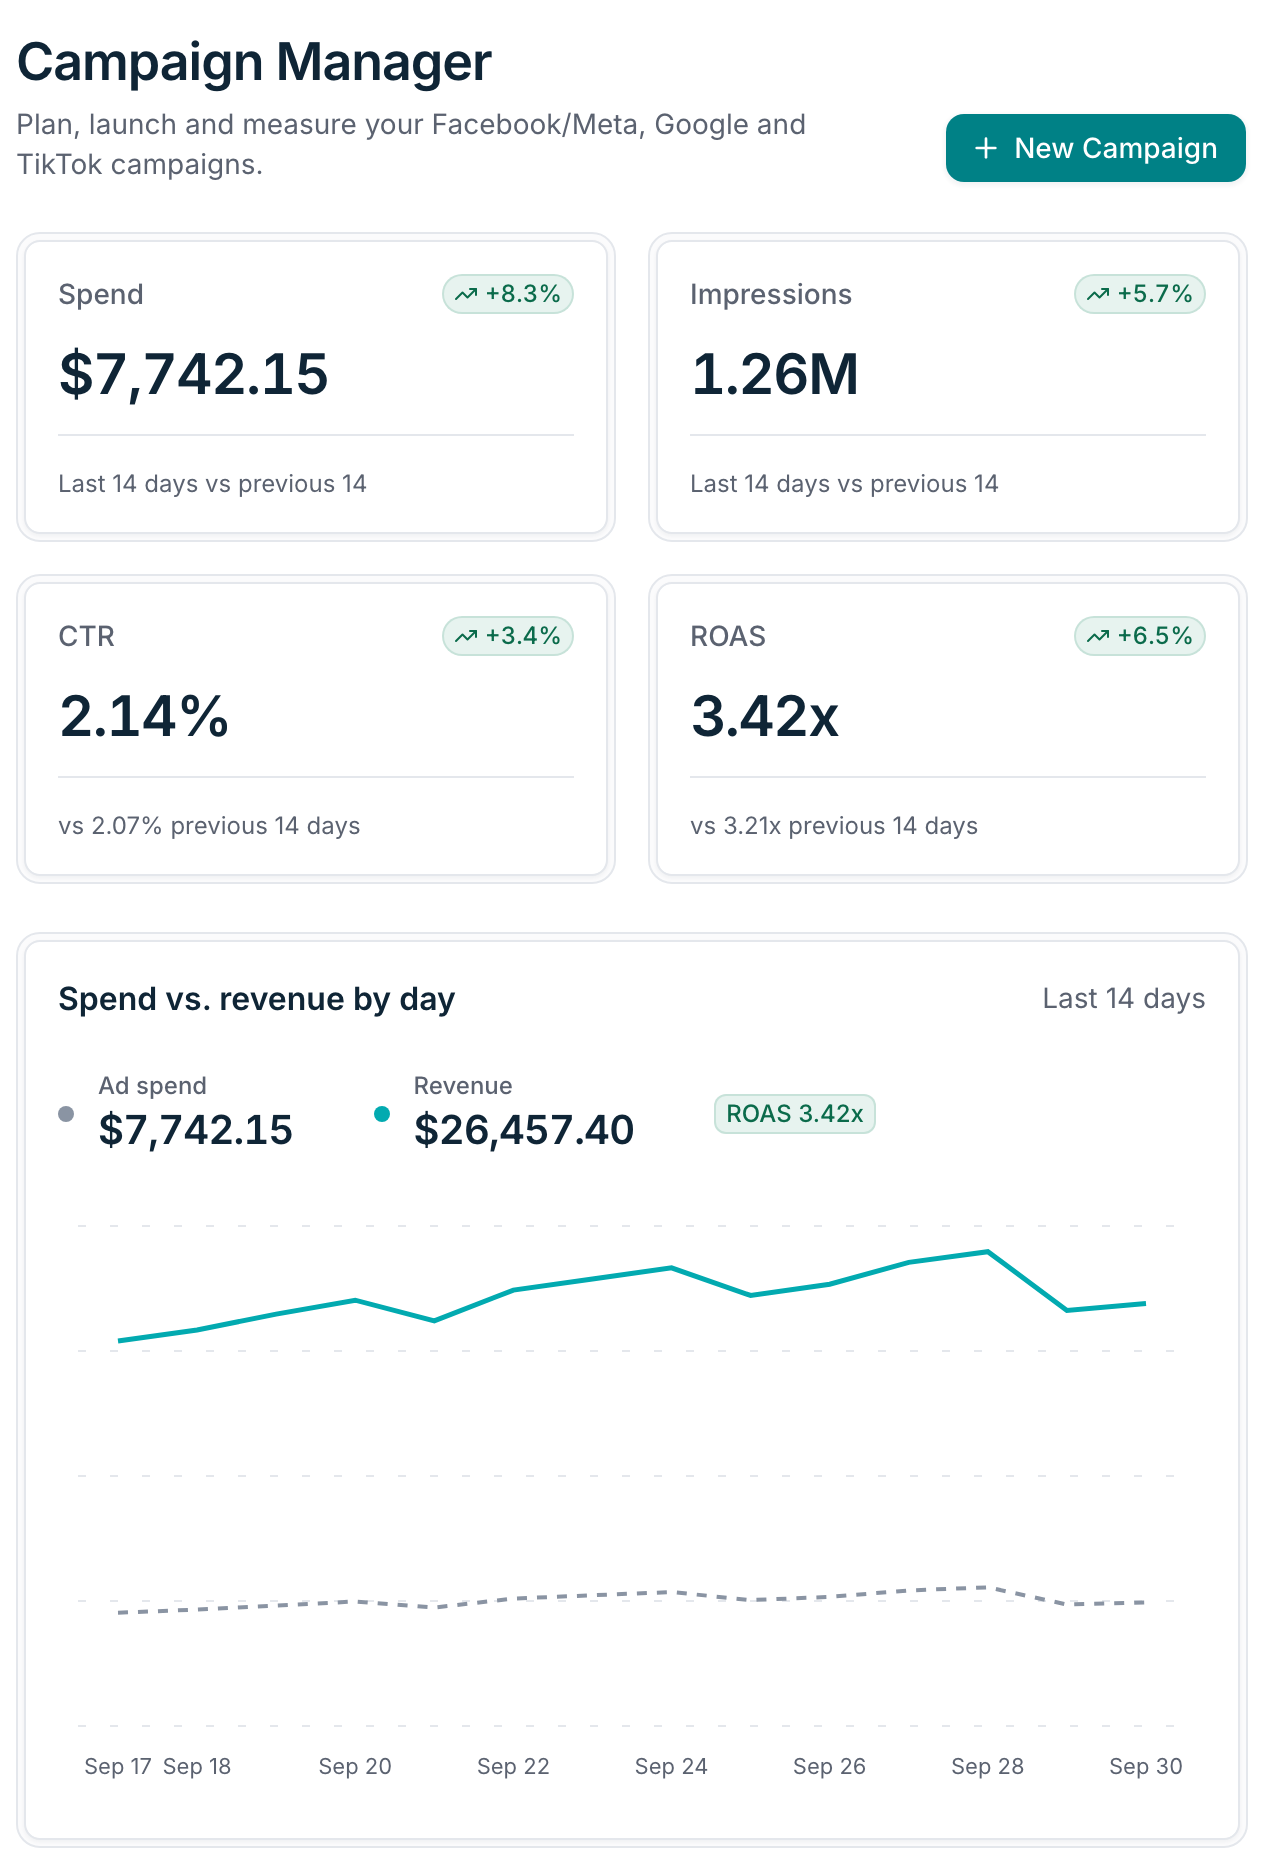Click the CTR value 2.14%
Screen dimensions: 1264x1870
[x=144, y=717]
